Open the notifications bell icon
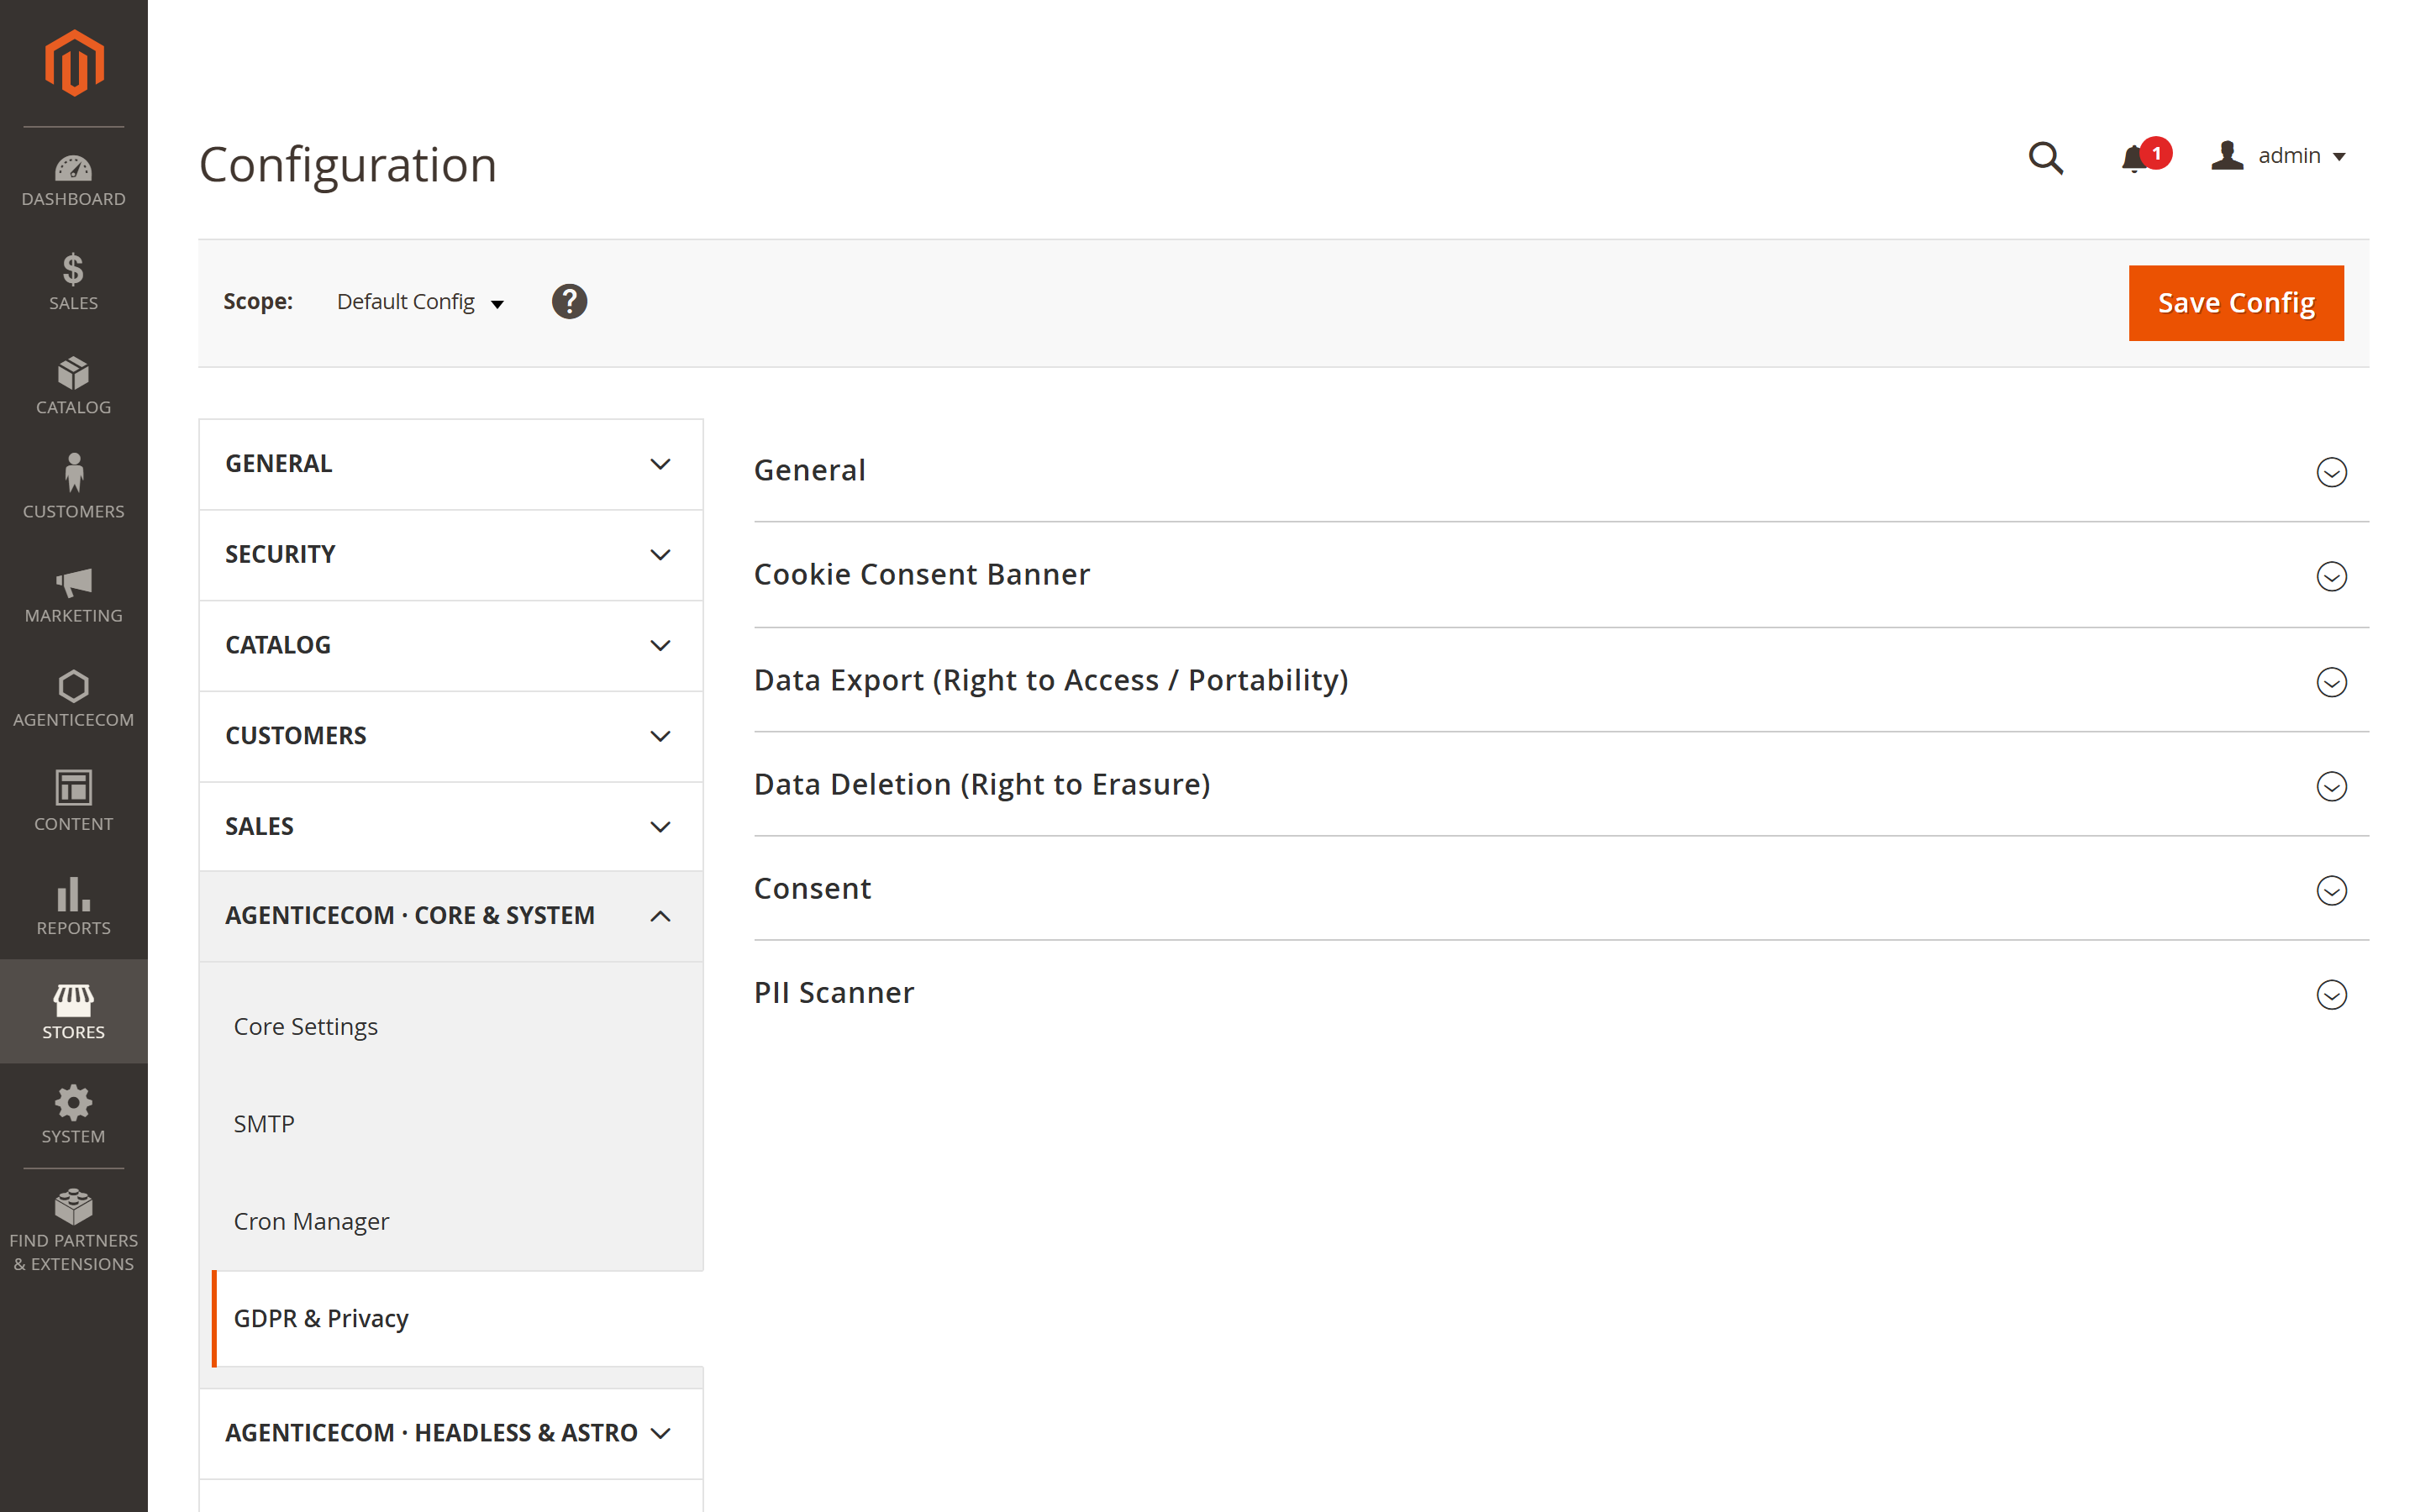 2134,158
